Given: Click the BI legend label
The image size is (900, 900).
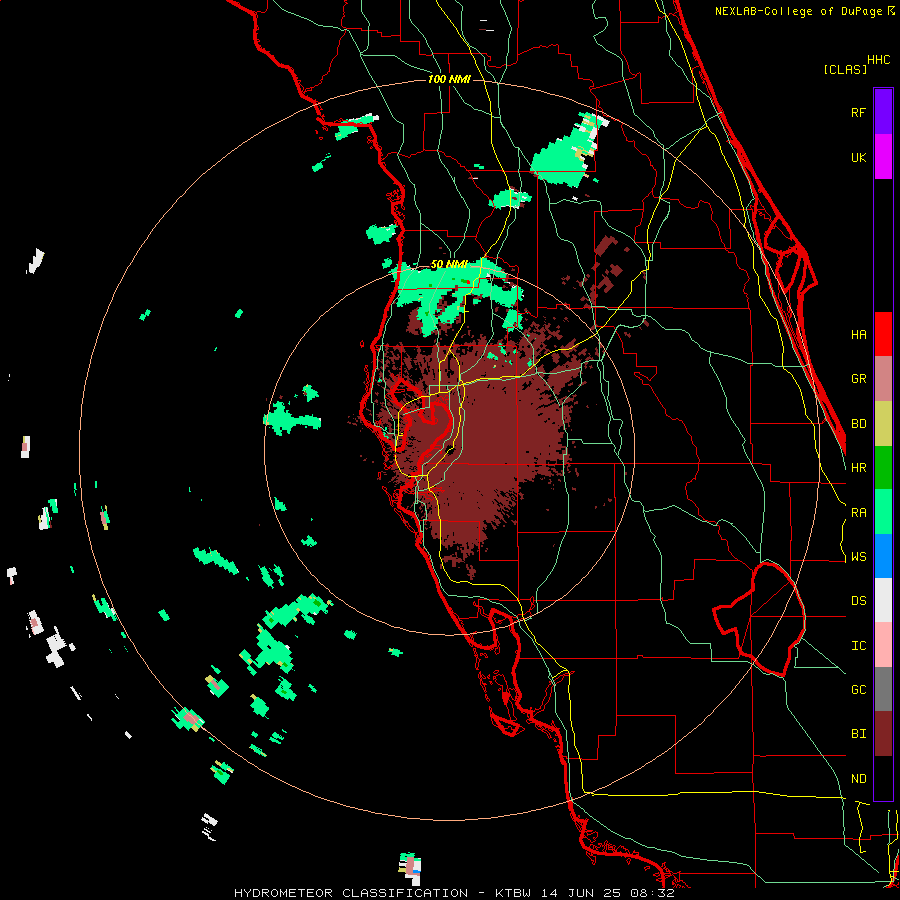Looking at the screenshot, I should tap(858, 734).
